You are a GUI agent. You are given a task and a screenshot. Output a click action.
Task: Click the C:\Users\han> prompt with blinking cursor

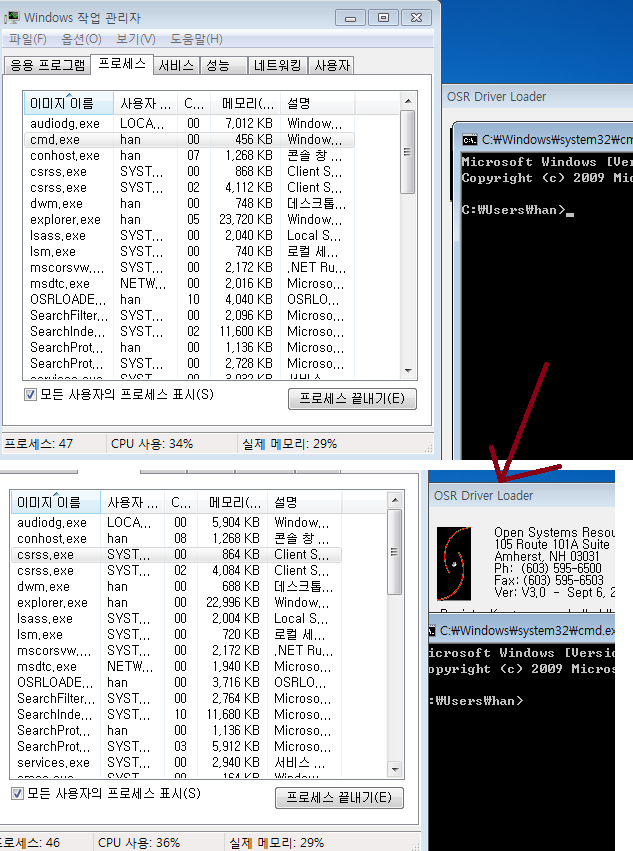pyautogui.click(x=517, y=210)
